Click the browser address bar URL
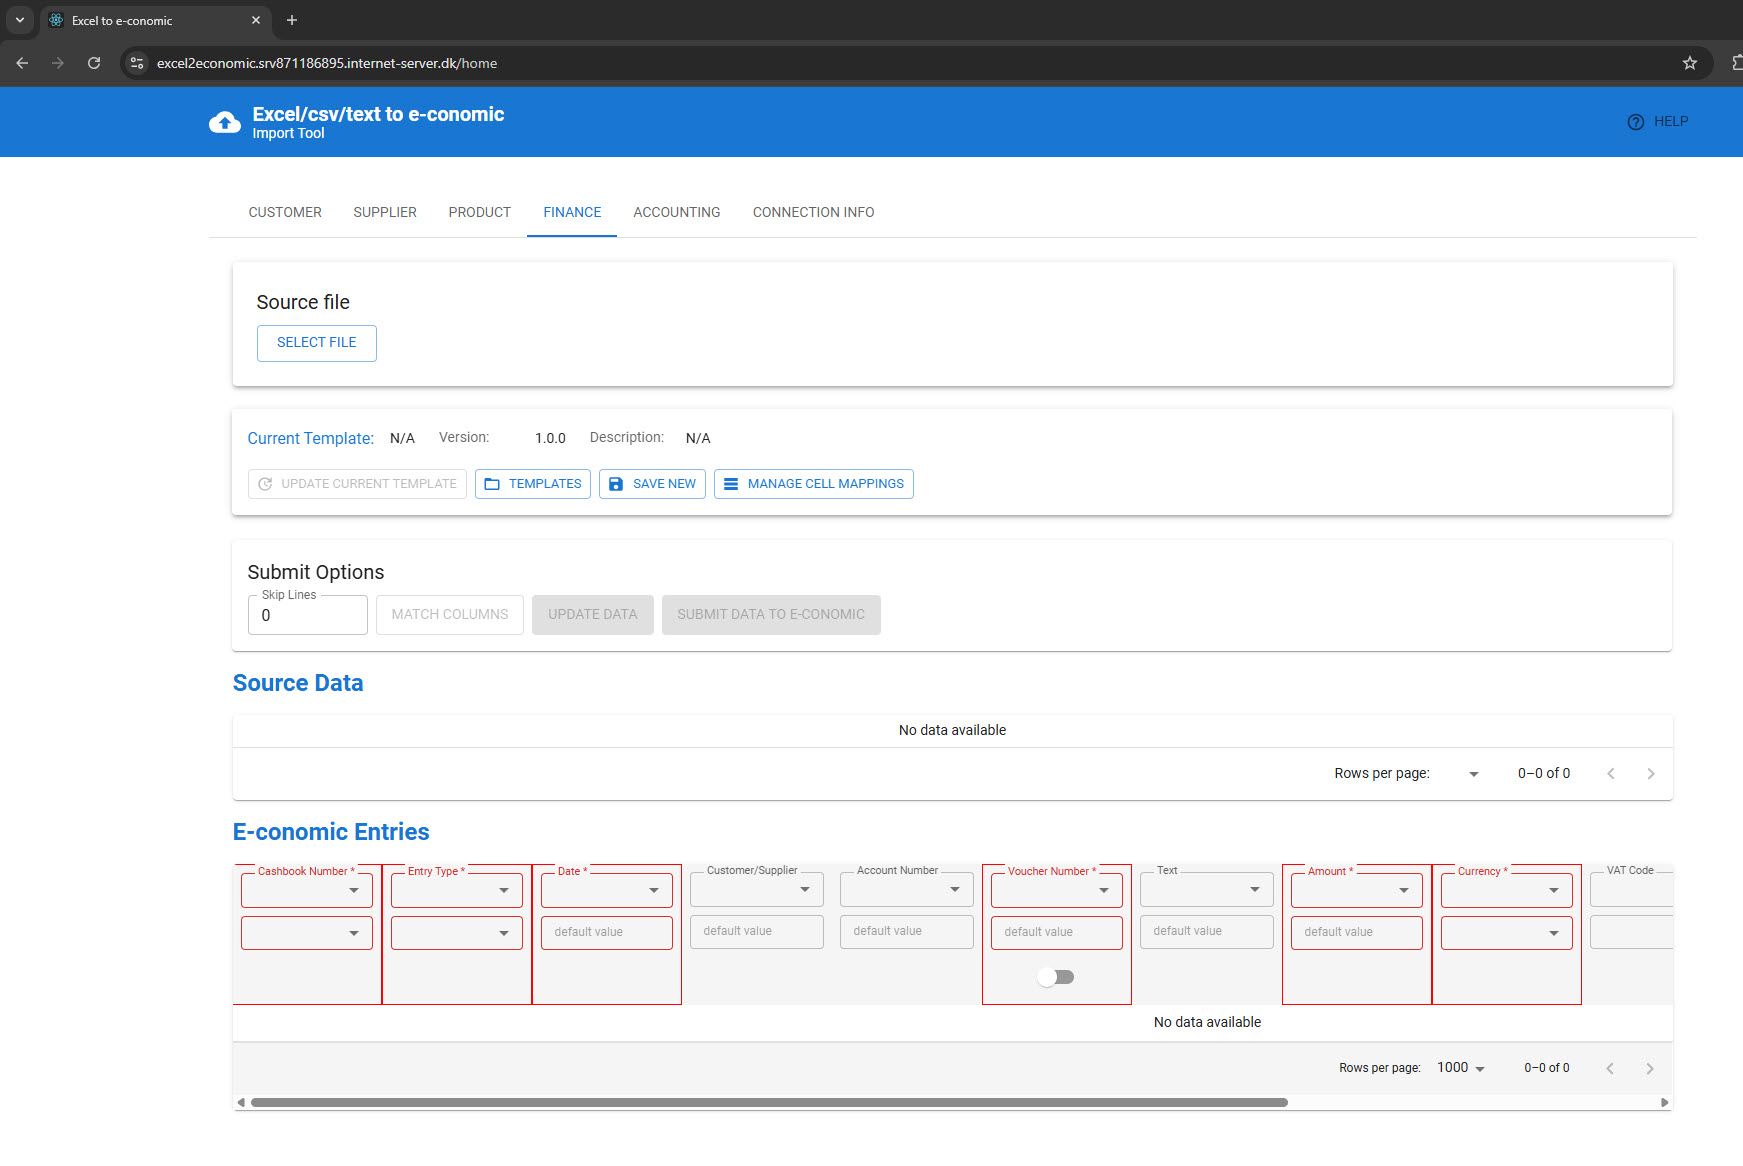The image size is (1743, 1166). pos(327,63)
